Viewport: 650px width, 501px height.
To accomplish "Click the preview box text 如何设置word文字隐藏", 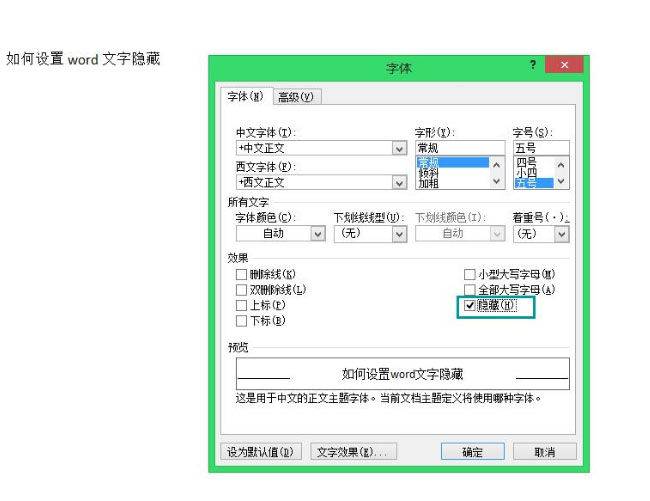I will (x=402, y=374).
